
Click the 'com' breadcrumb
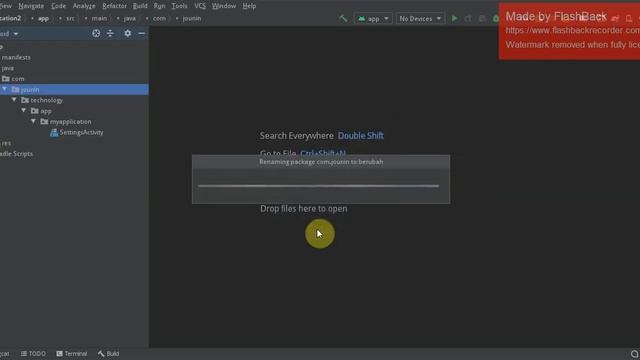point(159,18)
